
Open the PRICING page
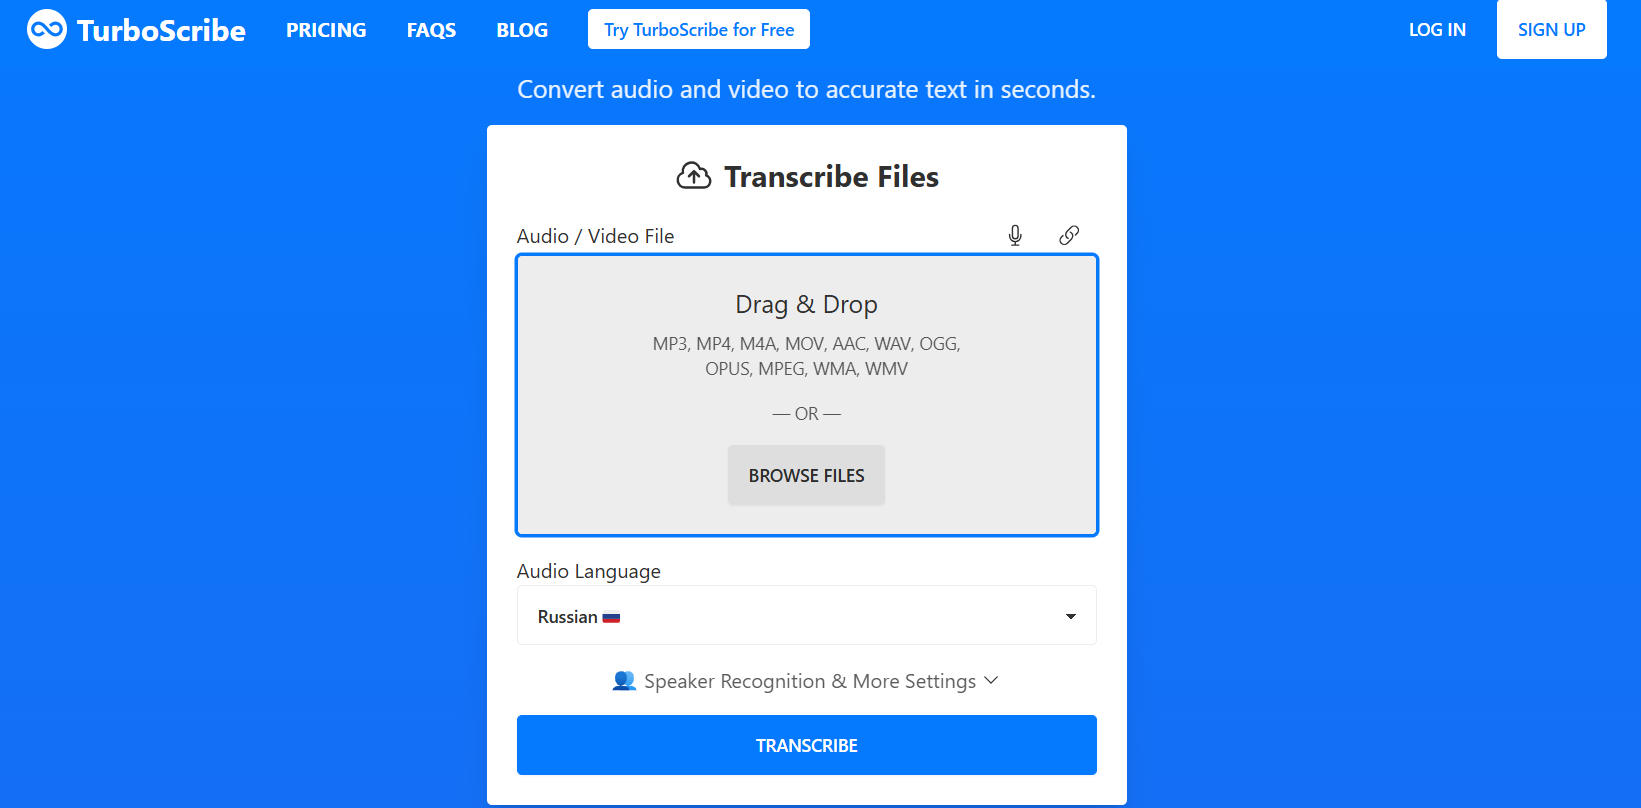[326, 30]
